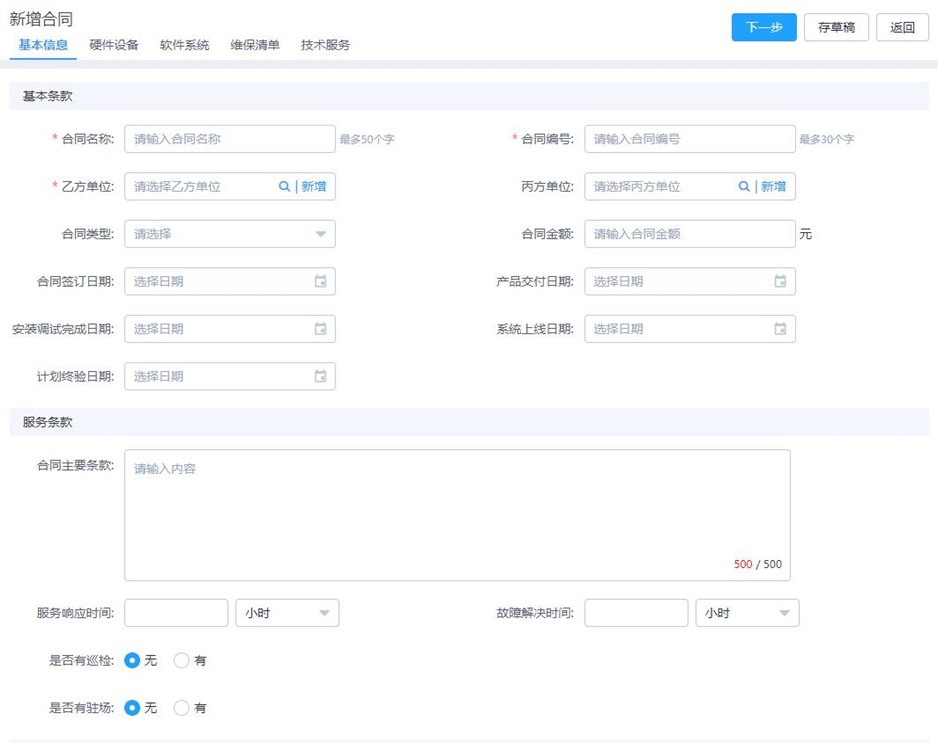Screen dimensions: 938x743
Task: Click the 合同金额 input field
Action: point(690,234)
